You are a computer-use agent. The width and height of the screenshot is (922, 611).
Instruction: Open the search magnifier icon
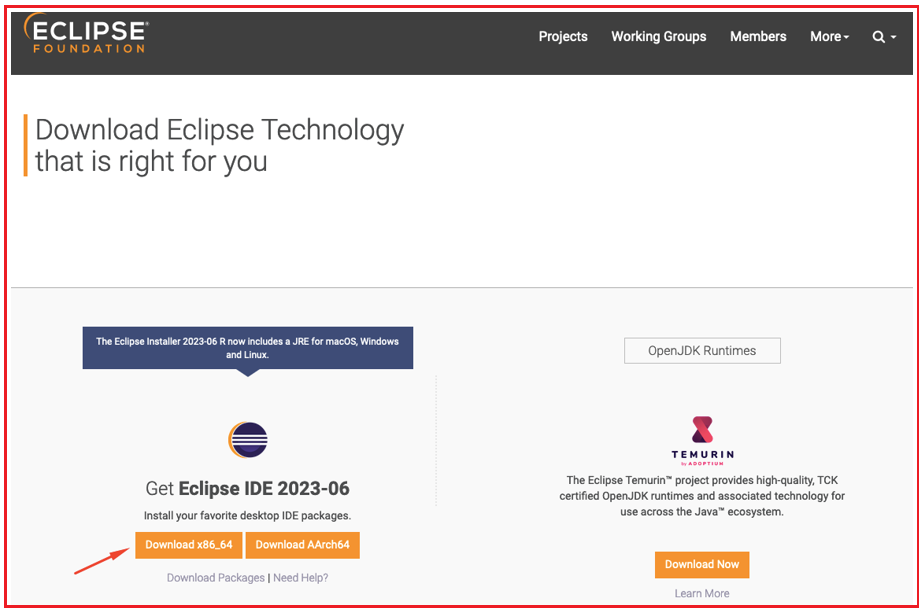[878, 37]
